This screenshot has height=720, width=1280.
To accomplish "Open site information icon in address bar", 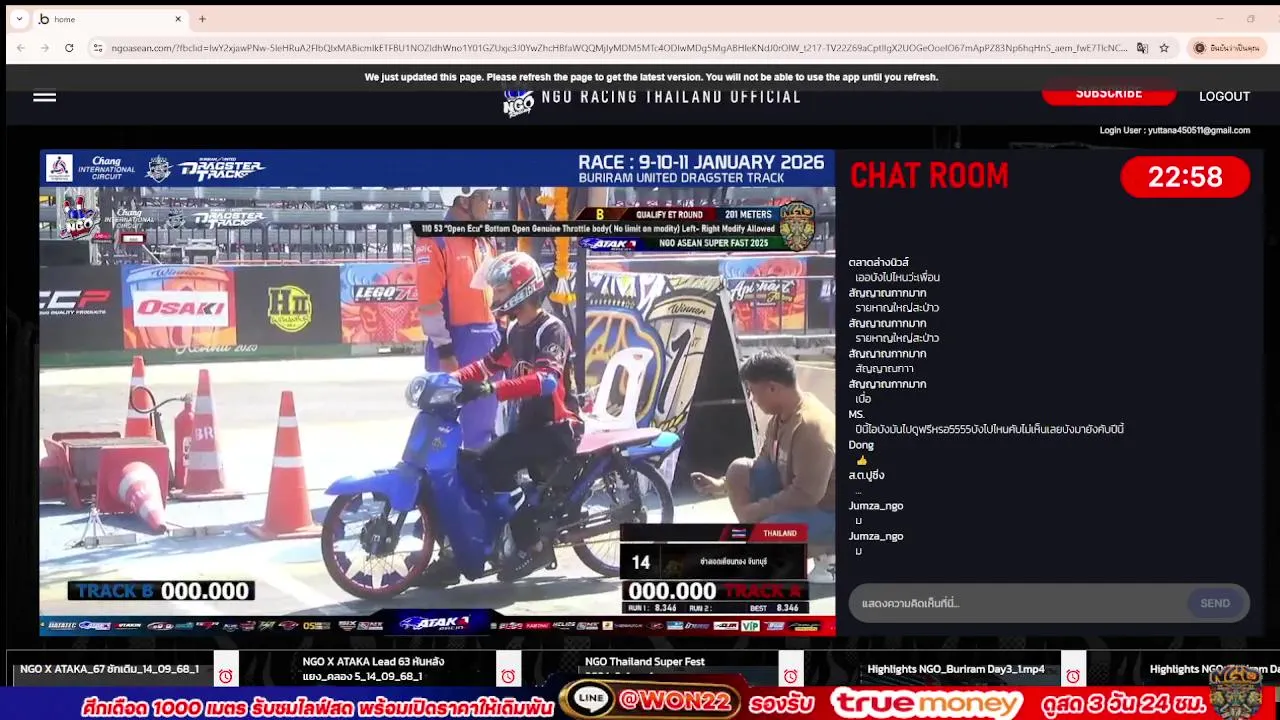I will pos(97,48).
